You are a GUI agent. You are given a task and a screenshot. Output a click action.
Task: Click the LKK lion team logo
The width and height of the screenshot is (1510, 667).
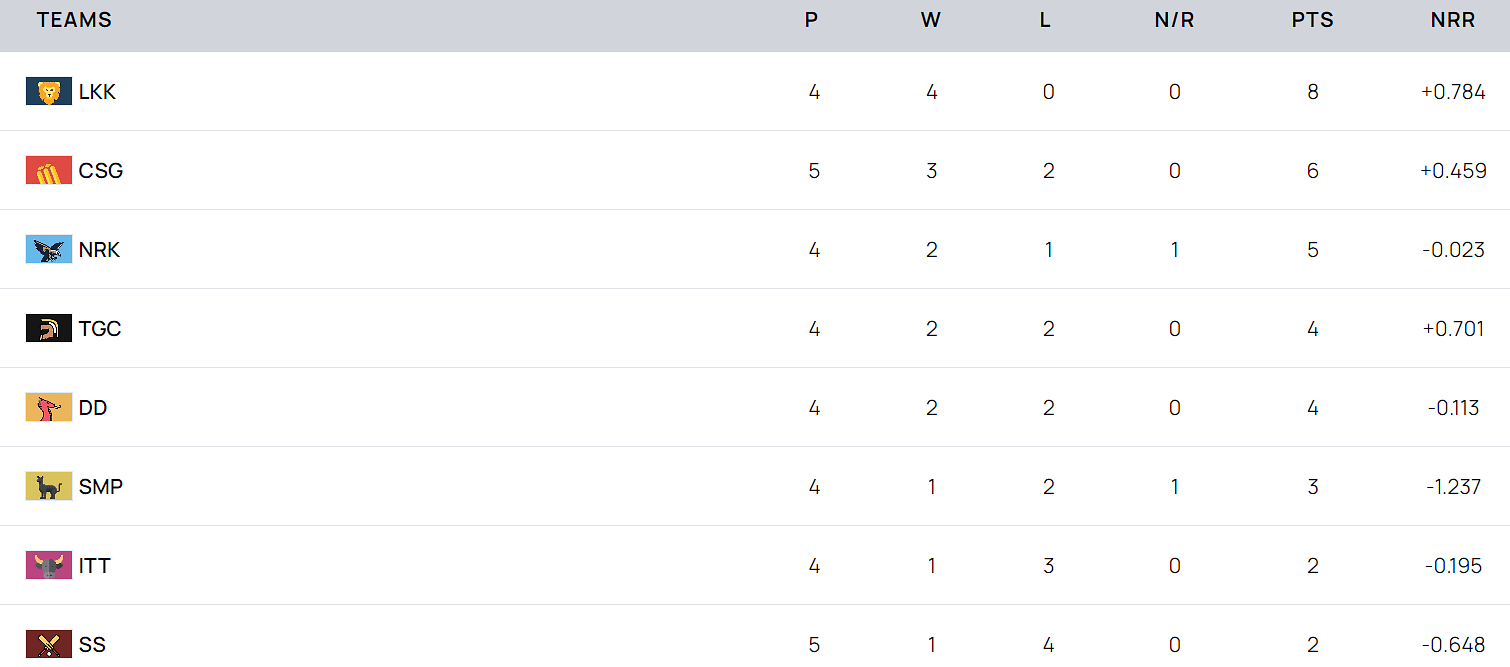pos(48,92)
